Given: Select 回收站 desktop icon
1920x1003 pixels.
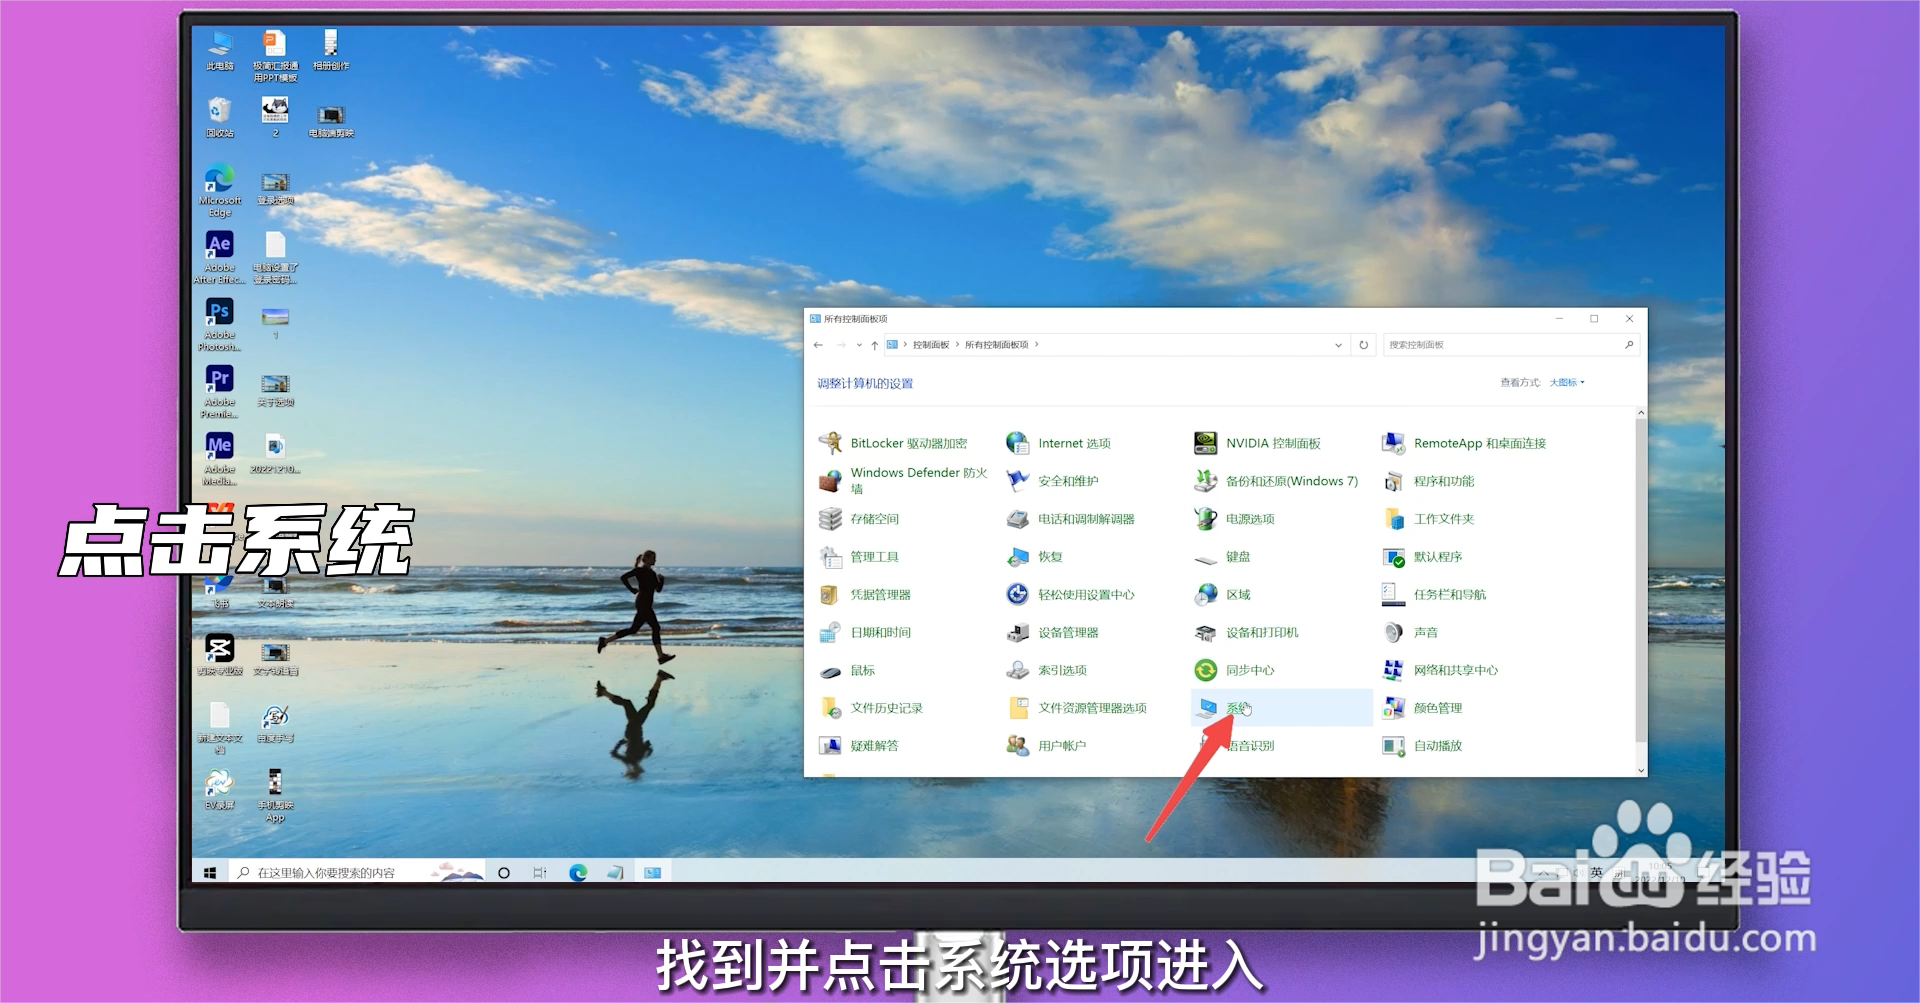Looking at the screenshot, I should 220,117.
